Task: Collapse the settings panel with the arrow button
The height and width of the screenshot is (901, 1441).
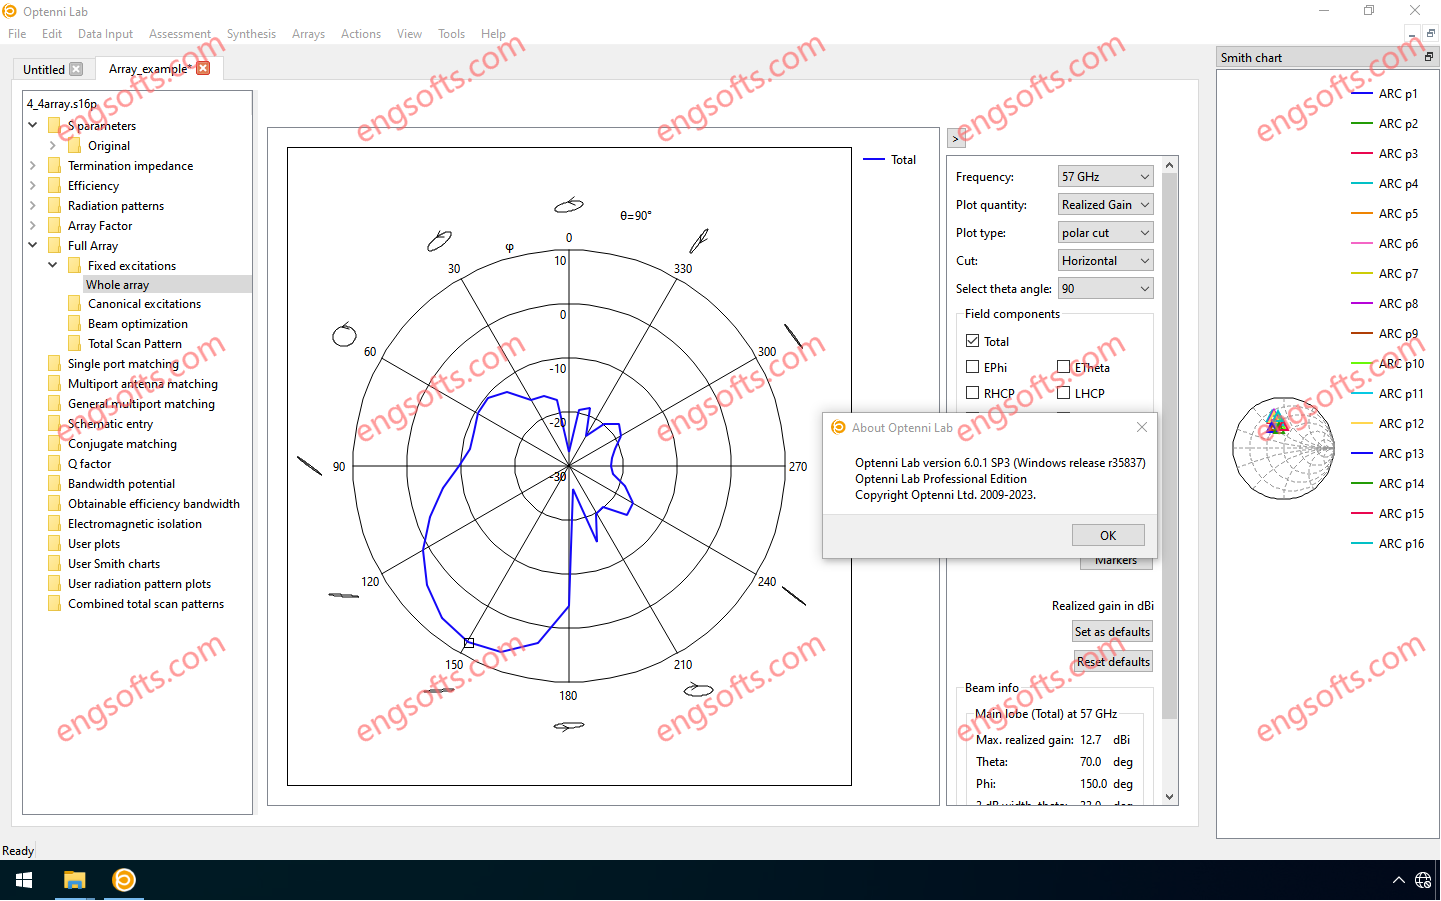Action: (x=957, y=137)
